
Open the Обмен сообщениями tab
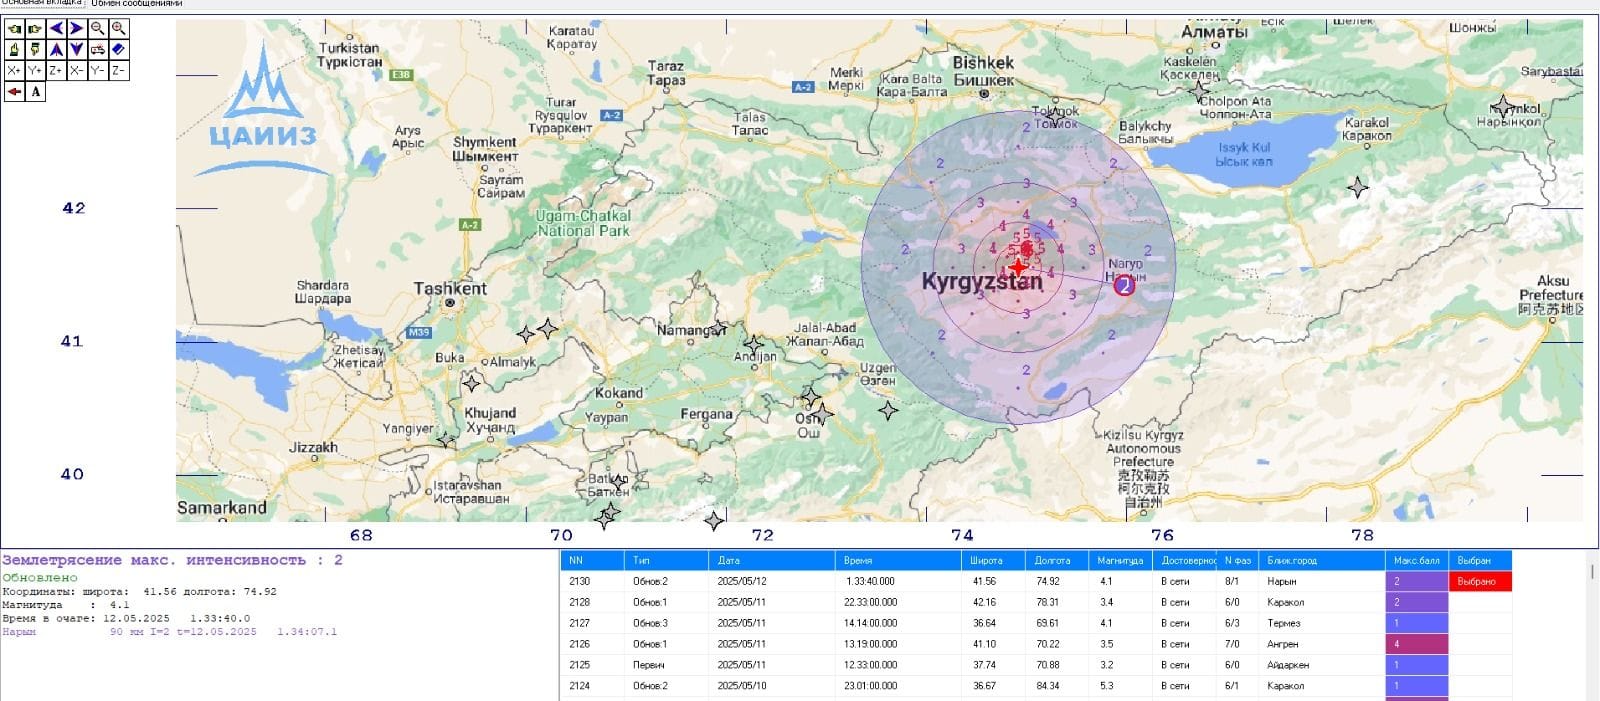tap(136, 3)
